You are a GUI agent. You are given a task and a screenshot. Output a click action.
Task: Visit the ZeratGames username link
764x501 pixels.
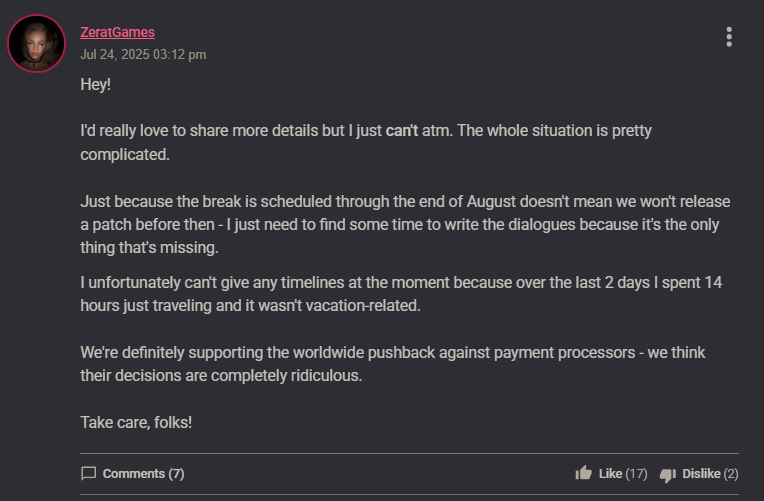click(x=117, y=32)
